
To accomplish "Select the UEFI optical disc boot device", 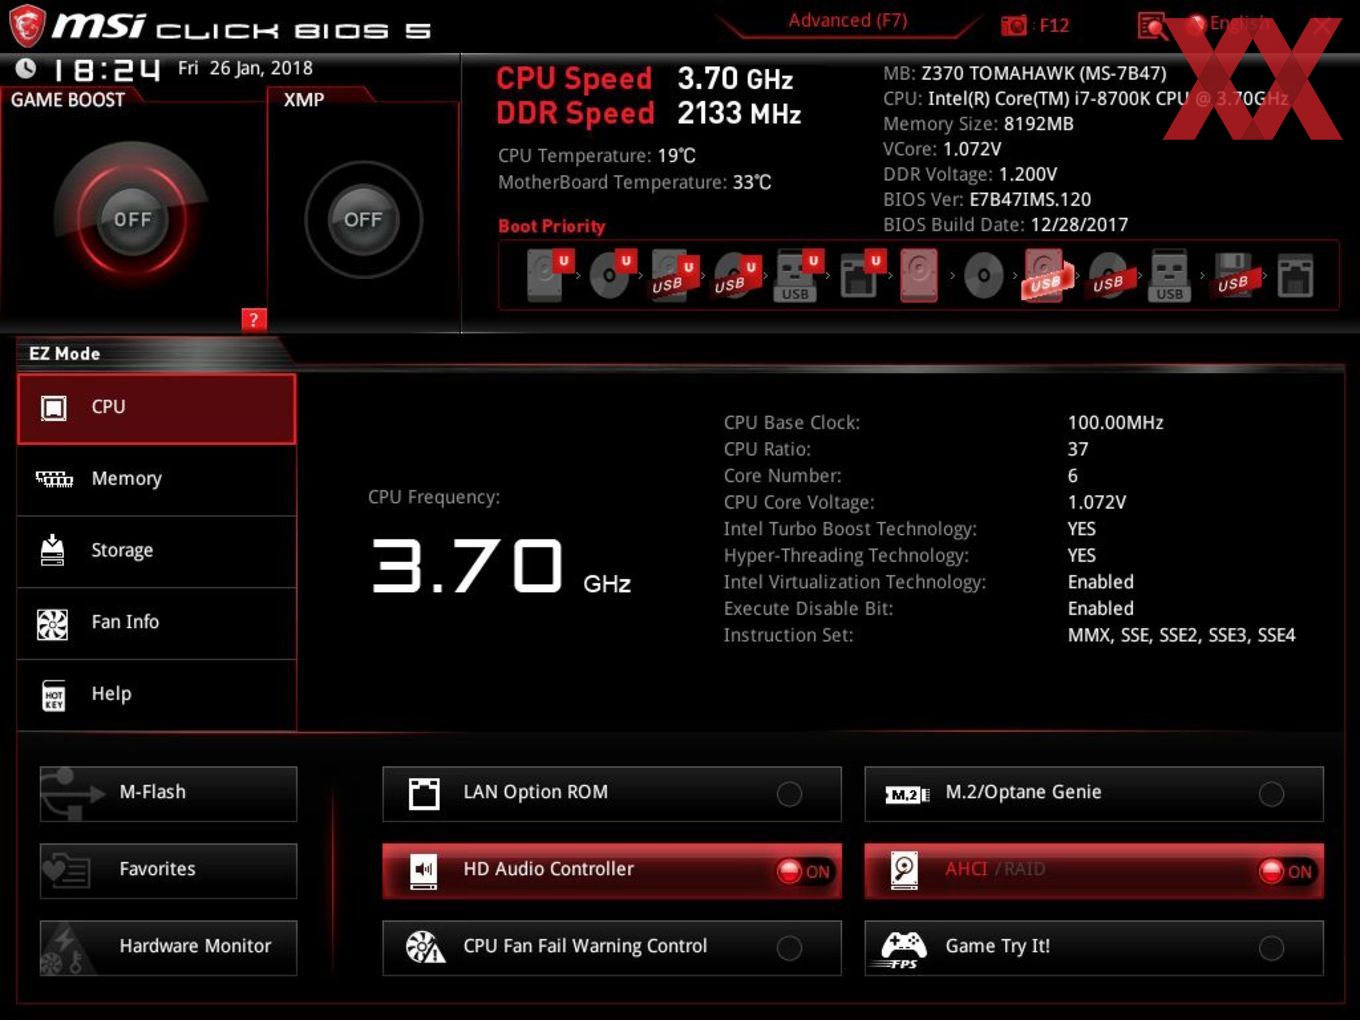I will tap(611, 275).
